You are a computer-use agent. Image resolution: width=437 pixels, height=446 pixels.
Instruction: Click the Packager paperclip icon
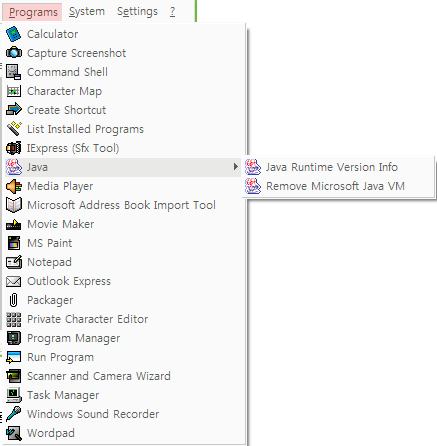pos(14,300)
